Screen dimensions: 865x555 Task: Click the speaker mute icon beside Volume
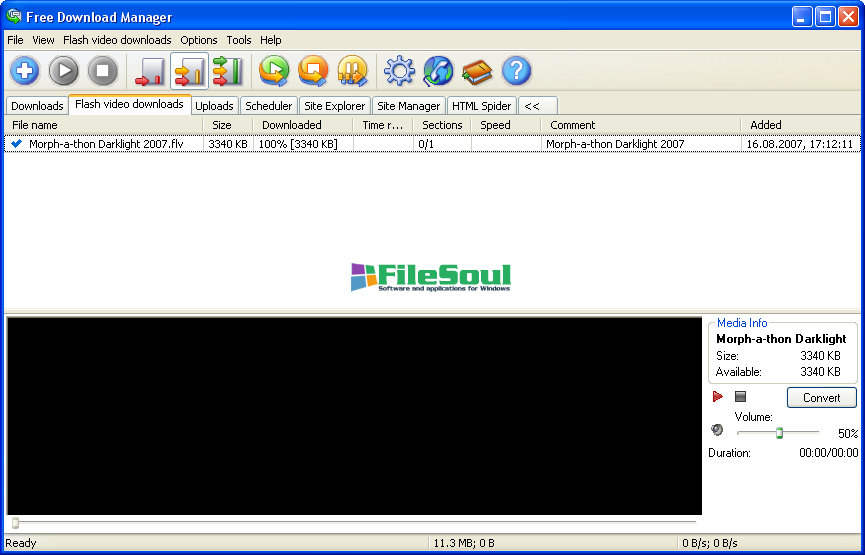[717, 431]
